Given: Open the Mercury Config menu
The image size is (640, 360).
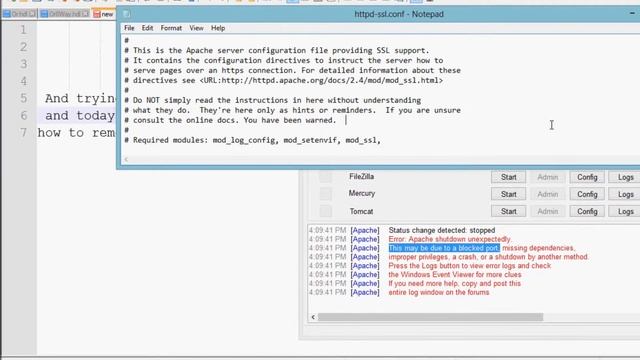Looking at the screenshot, I should click(x=587, y=194).
